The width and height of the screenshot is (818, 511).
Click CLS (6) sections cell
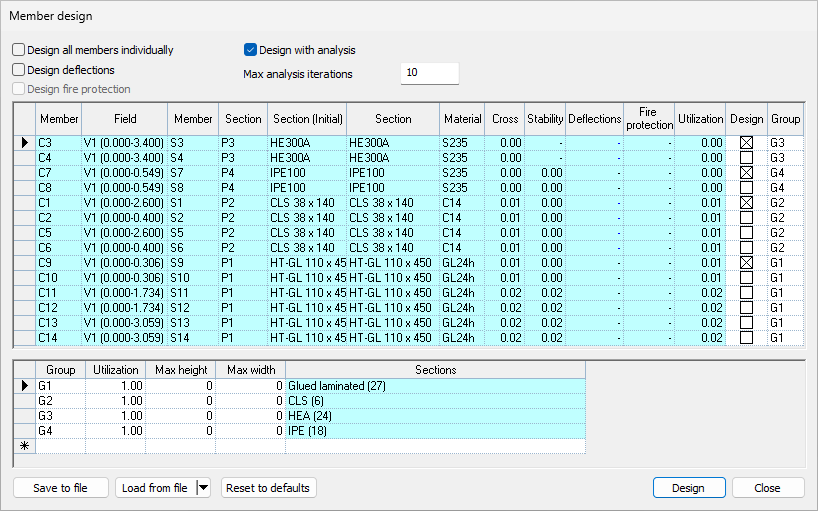(436, 400)
